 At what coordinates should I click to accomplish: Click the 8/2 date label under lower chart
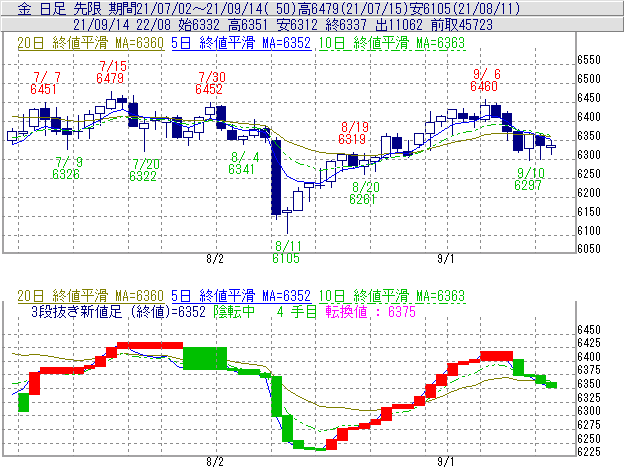(215, 462)
